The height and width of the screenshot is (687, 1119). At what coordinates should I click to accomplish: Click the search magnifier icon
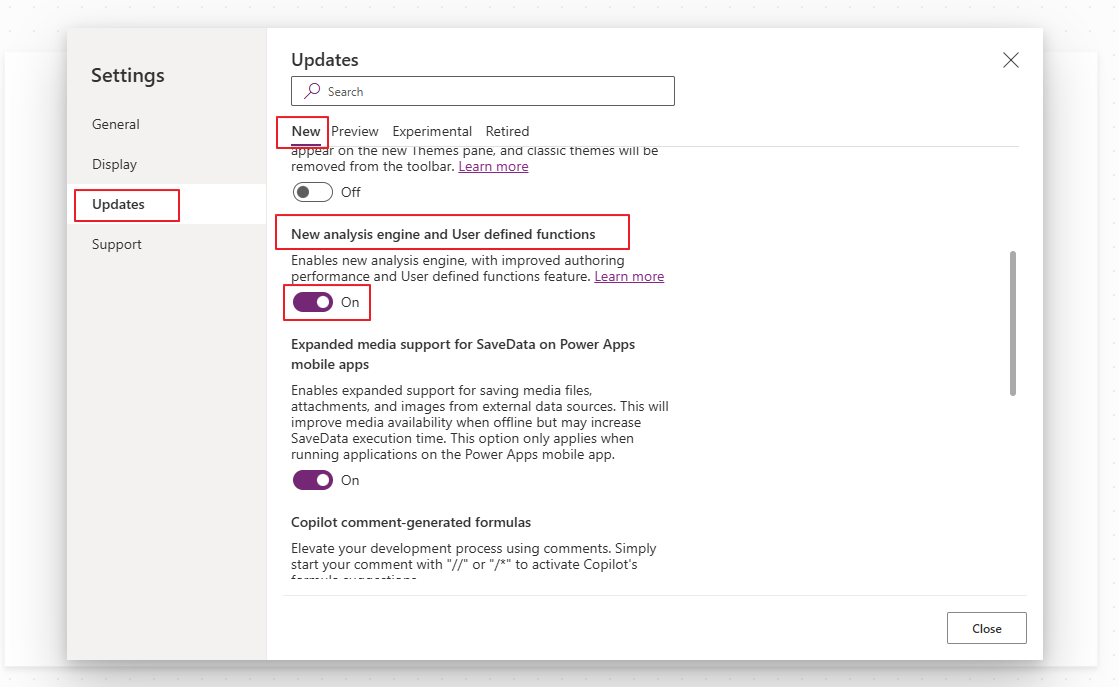coord(312,91)
